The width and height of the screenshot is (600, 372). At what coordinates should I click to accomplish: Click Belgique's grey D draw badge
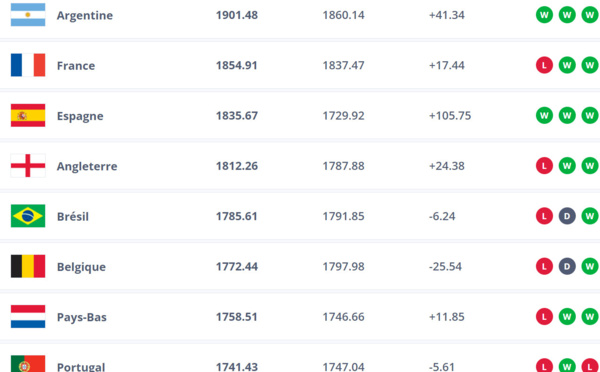tap(567, 266)
